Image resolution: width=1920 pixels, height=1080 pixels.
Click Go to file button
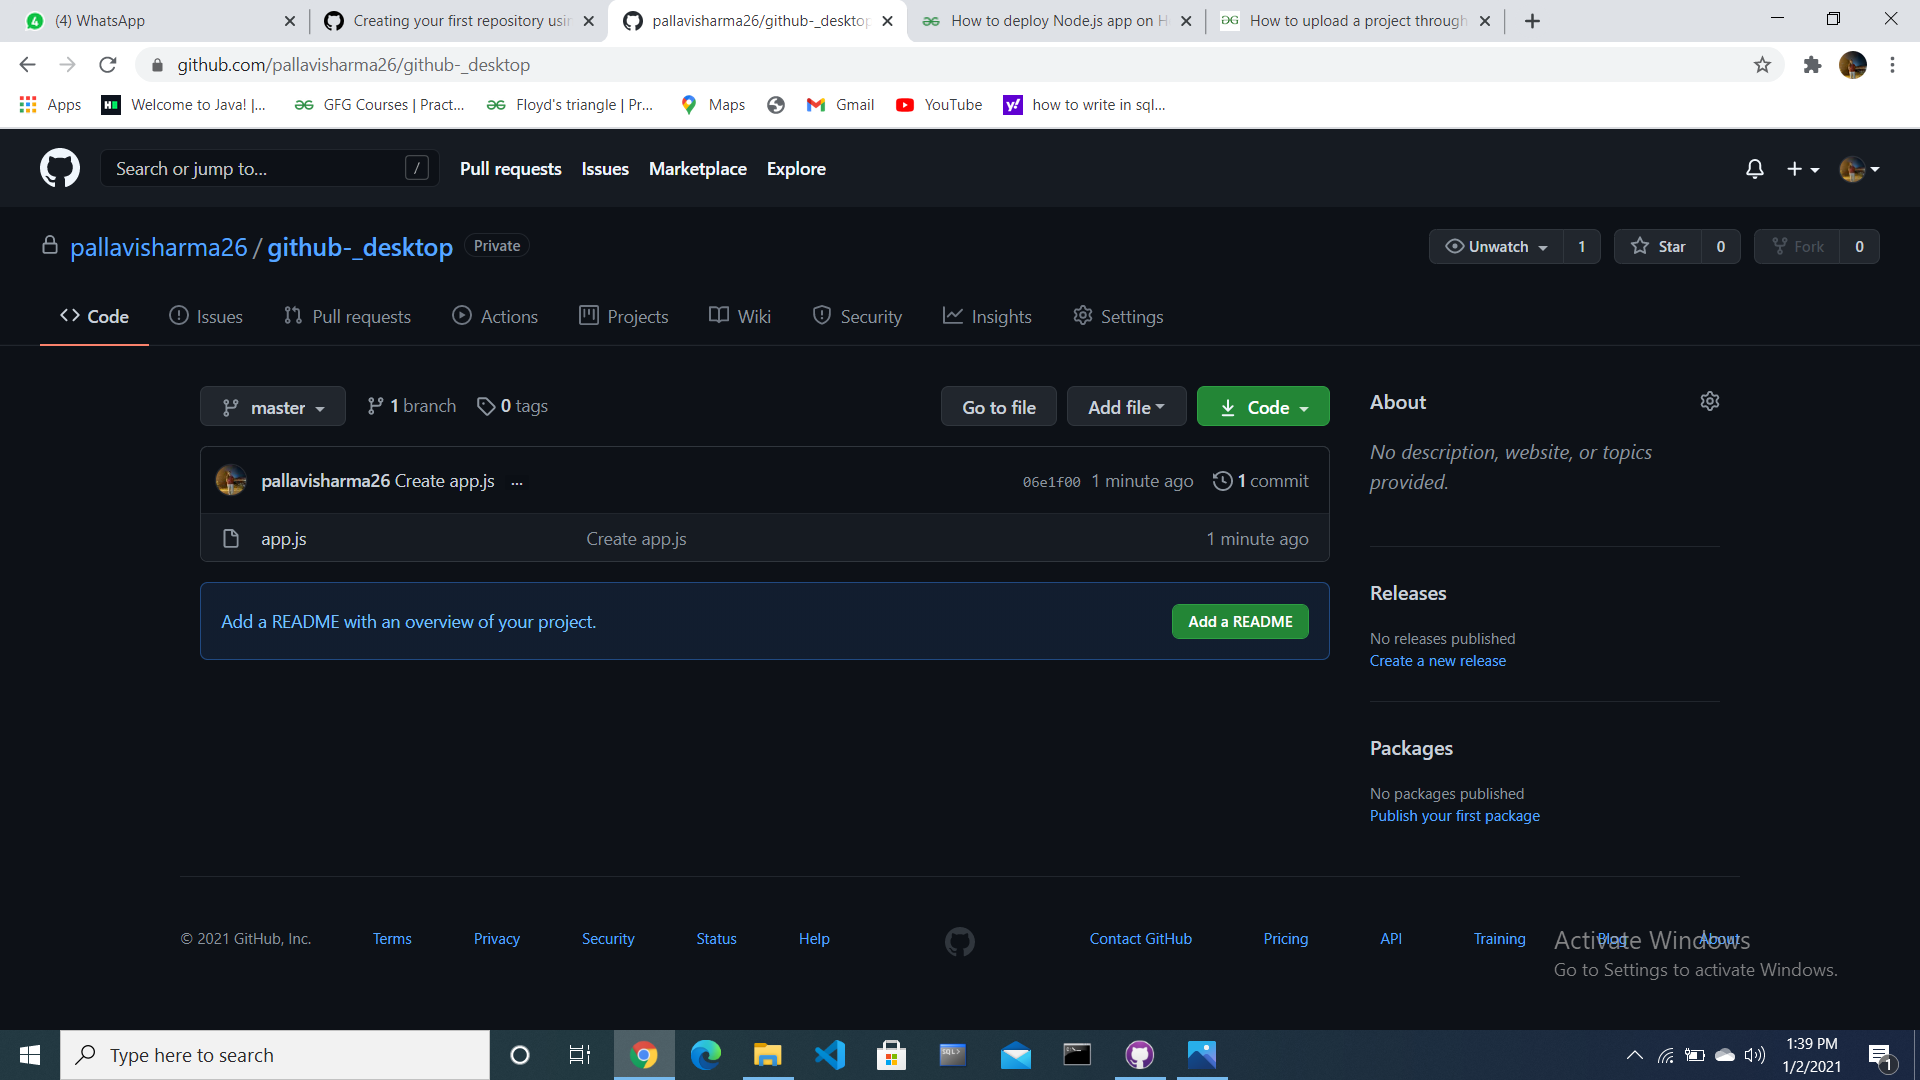tap(1000, 406)
